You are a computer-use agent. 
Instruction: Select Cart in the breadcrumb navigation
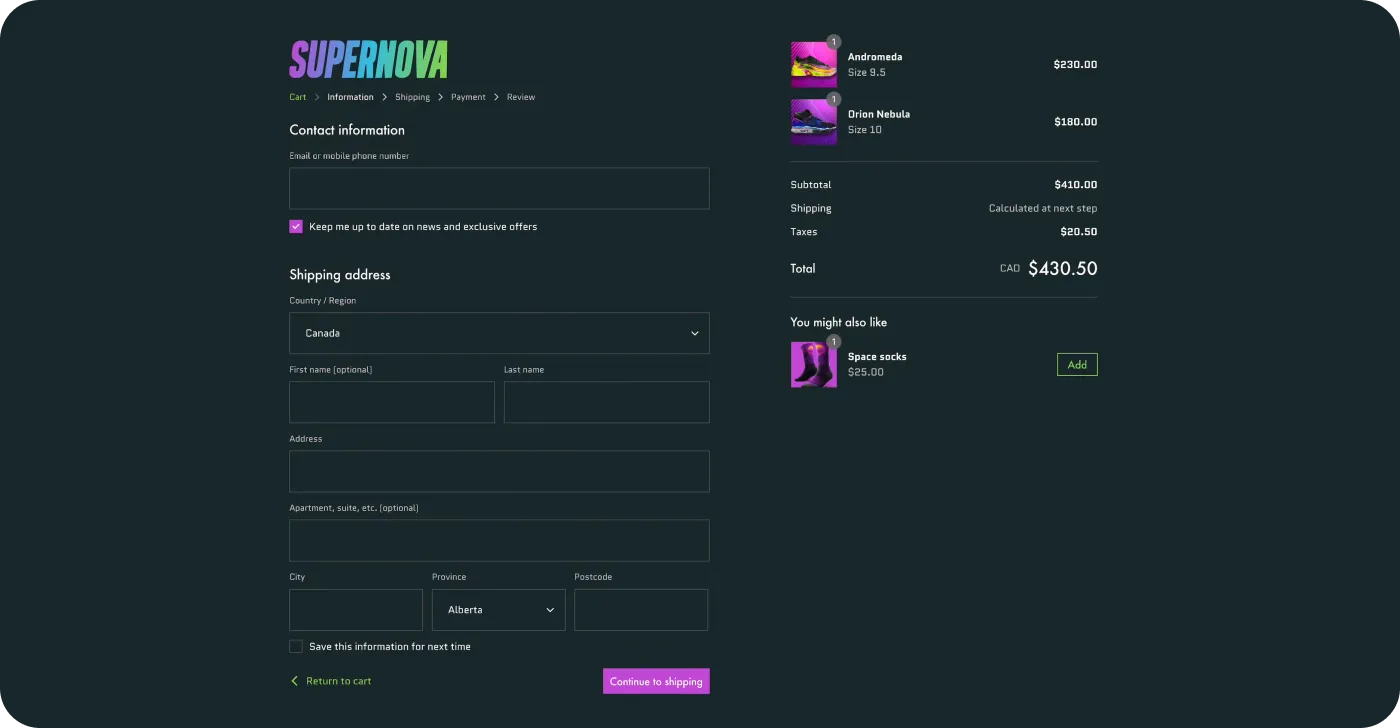point(297,97)
